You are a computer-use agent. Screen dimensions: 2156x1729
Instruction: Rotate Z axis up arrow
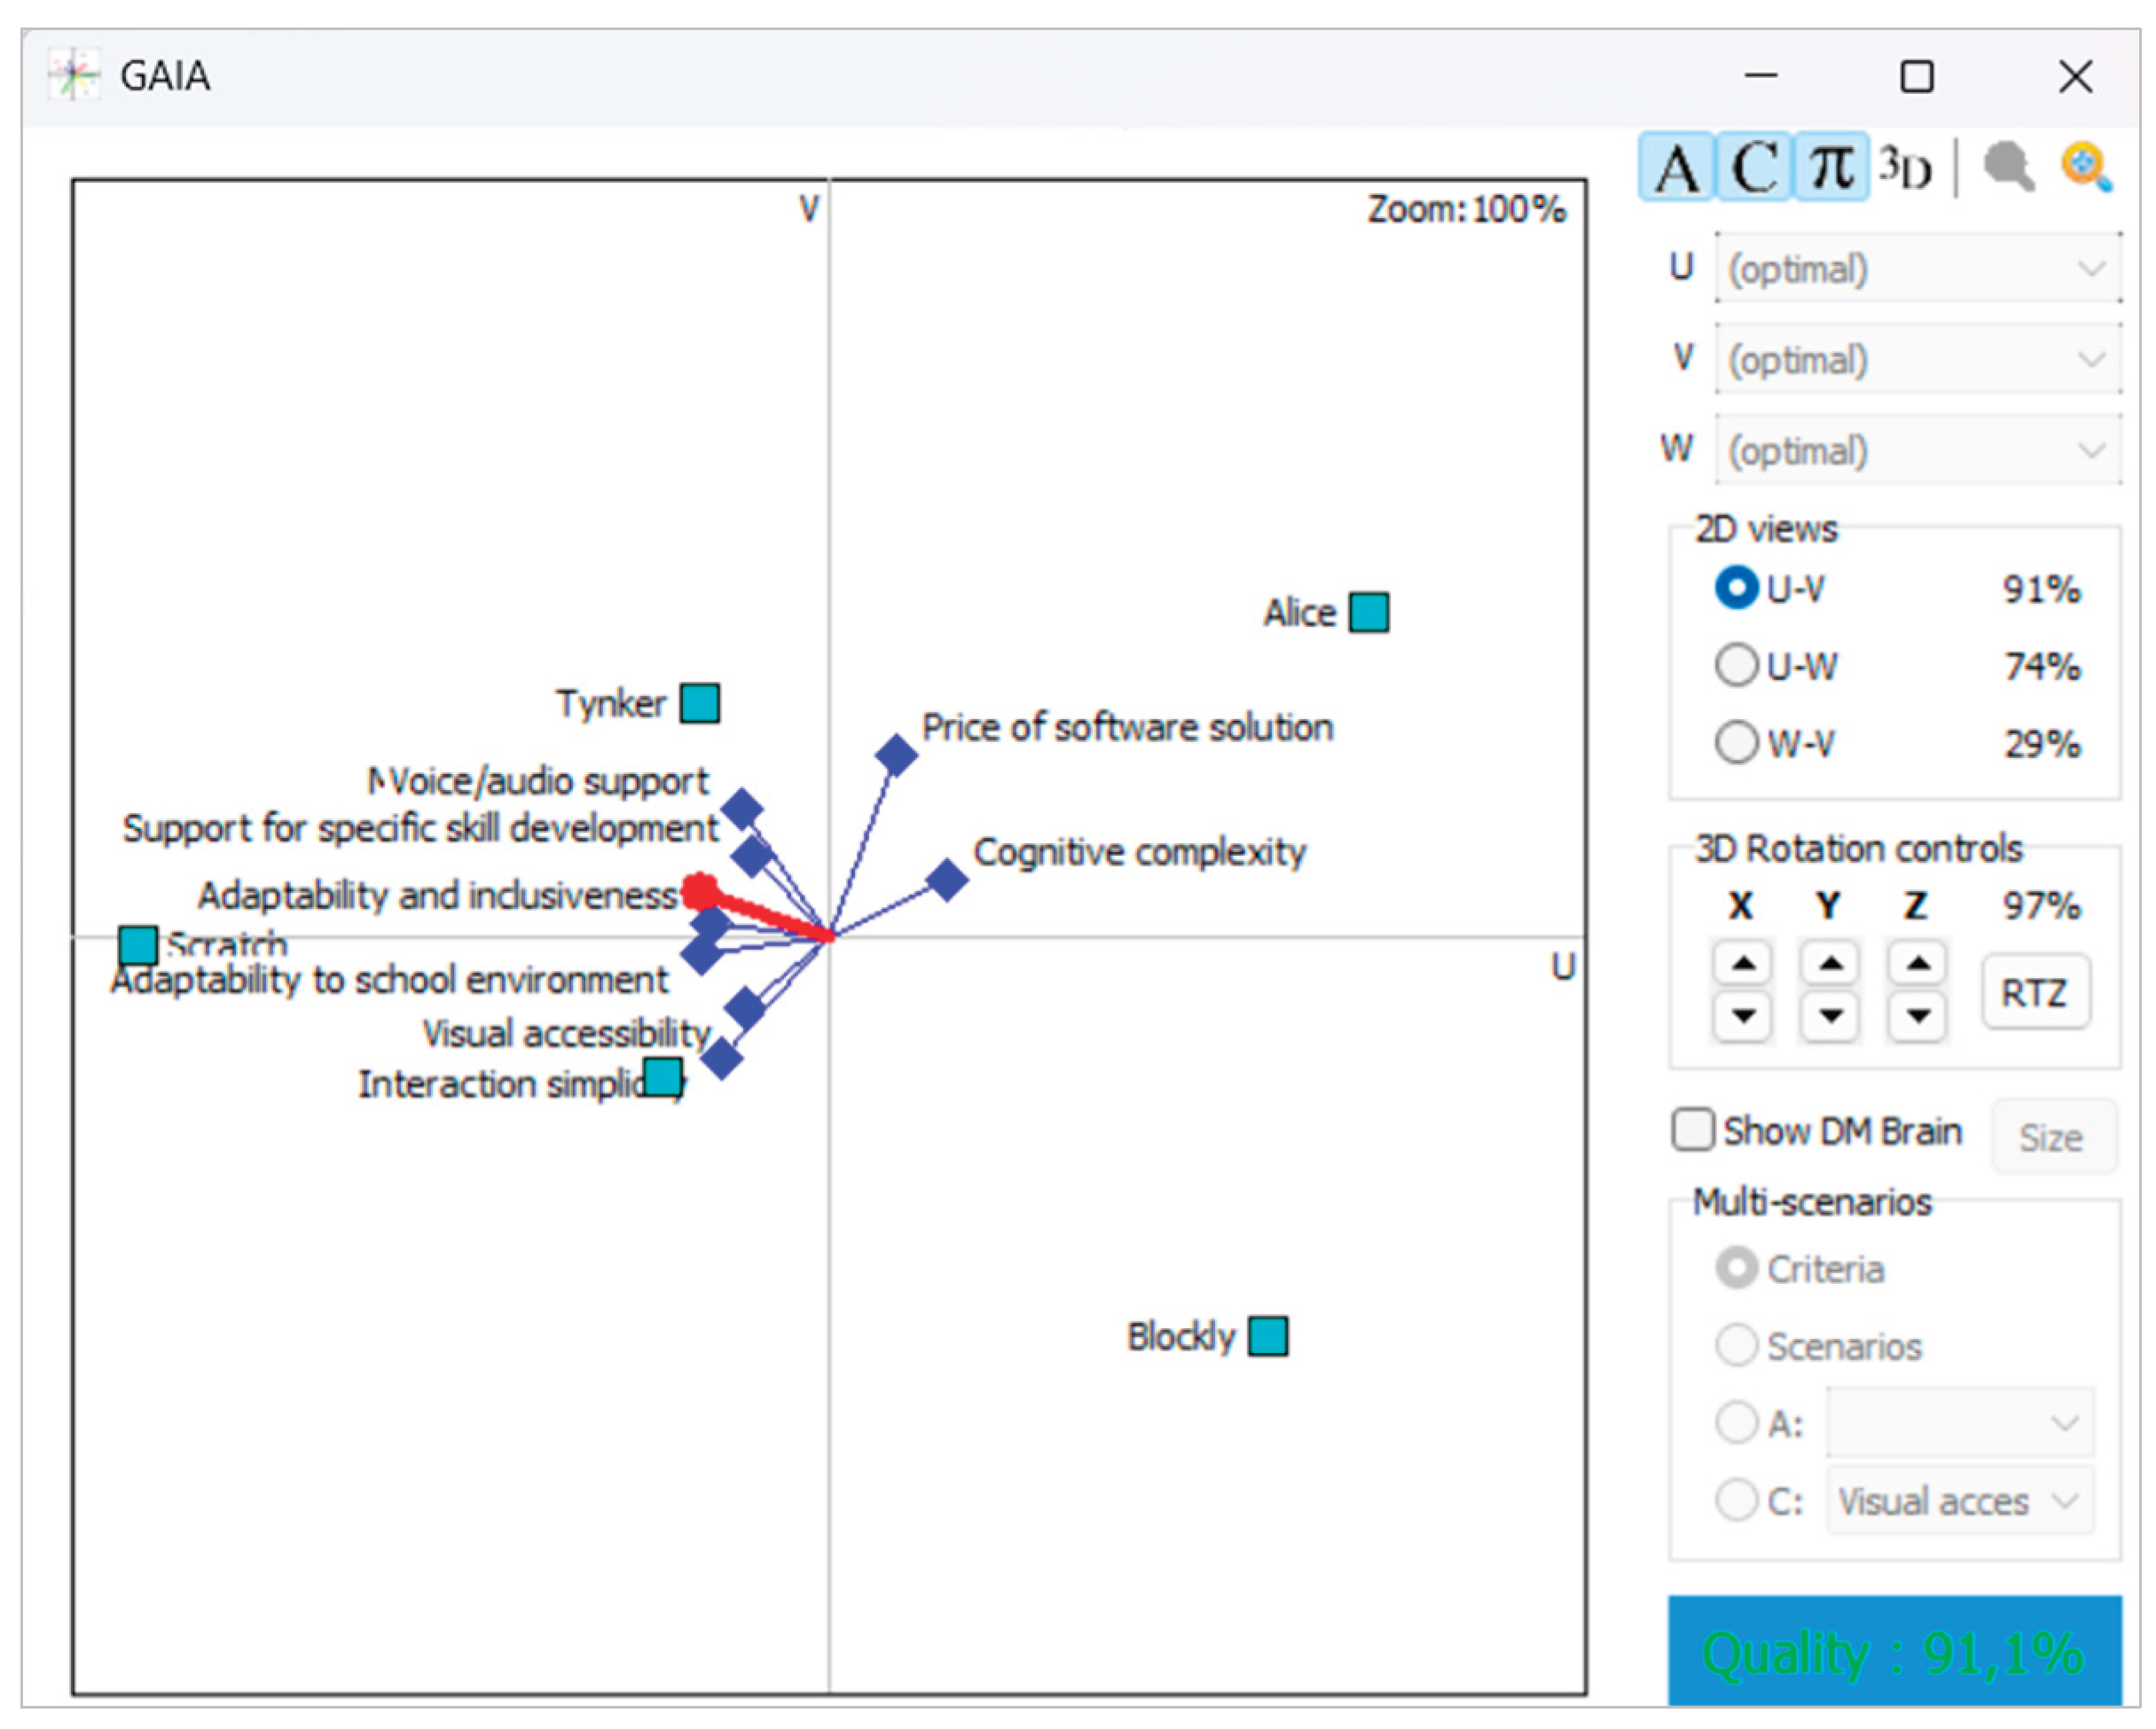coord(1917,963)
